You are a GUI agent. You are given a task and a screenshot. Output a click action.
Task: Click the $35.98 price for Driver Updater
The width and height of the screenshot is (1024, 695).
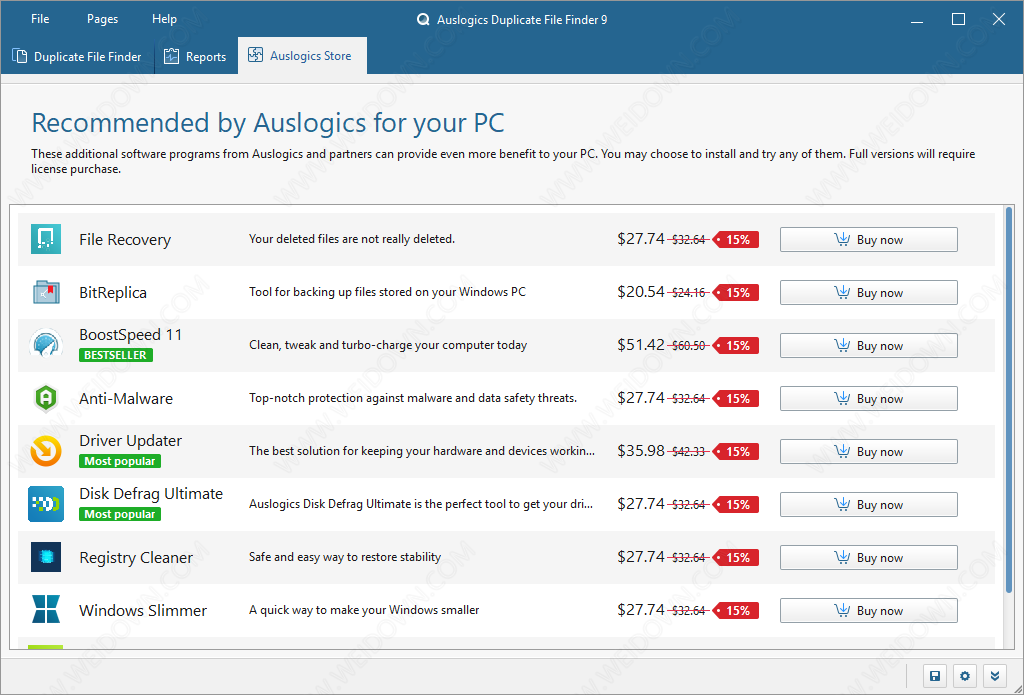coord(641,451)
